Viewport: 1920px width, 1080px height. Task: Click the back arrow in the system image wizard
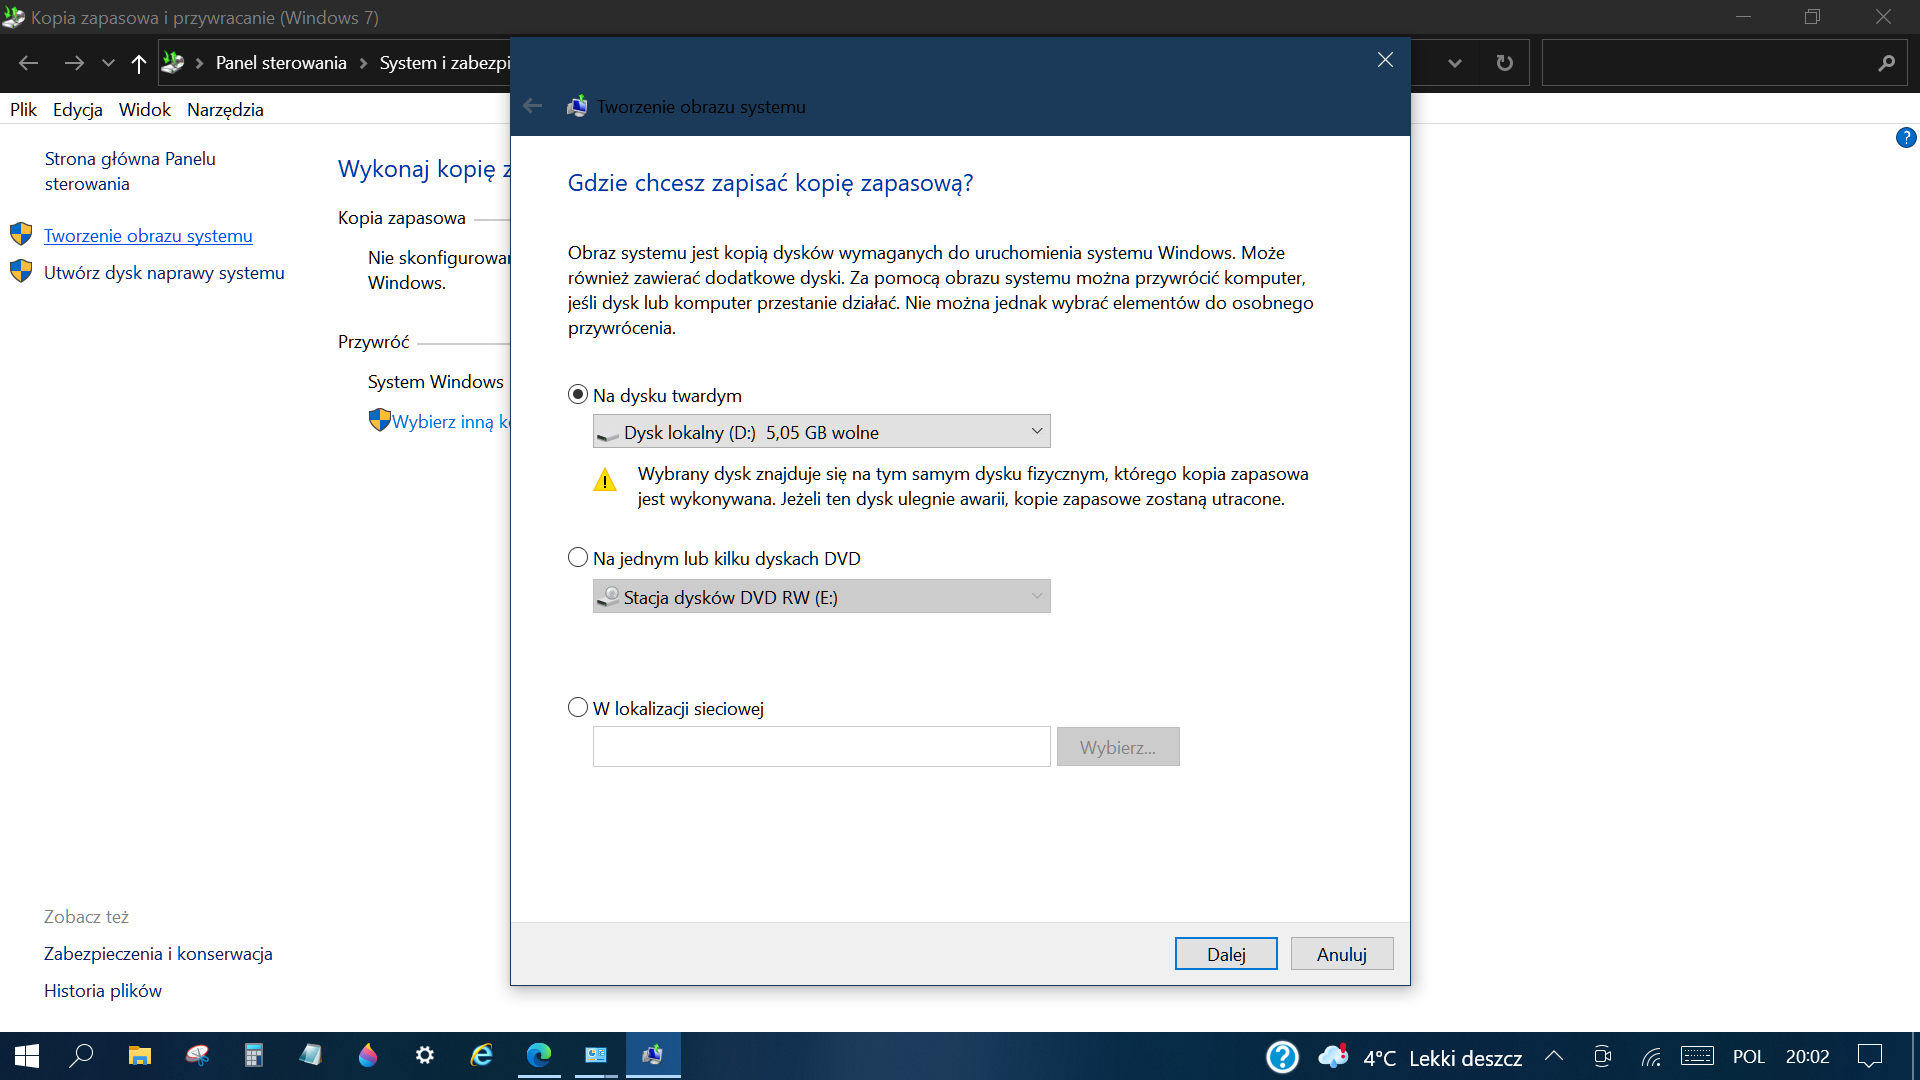pos(532,105)
